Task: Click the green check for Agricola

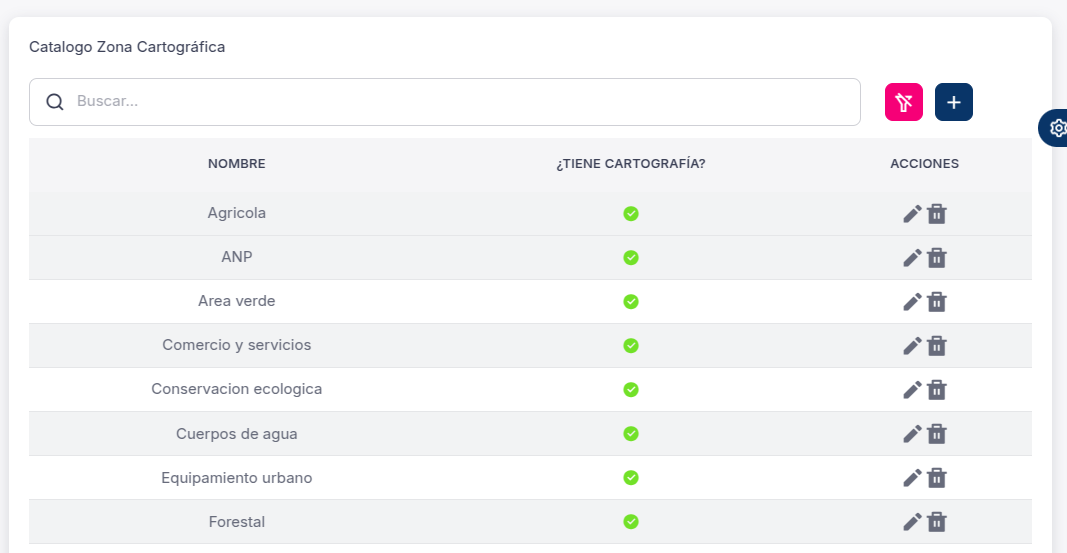Action: click(631, 214)
